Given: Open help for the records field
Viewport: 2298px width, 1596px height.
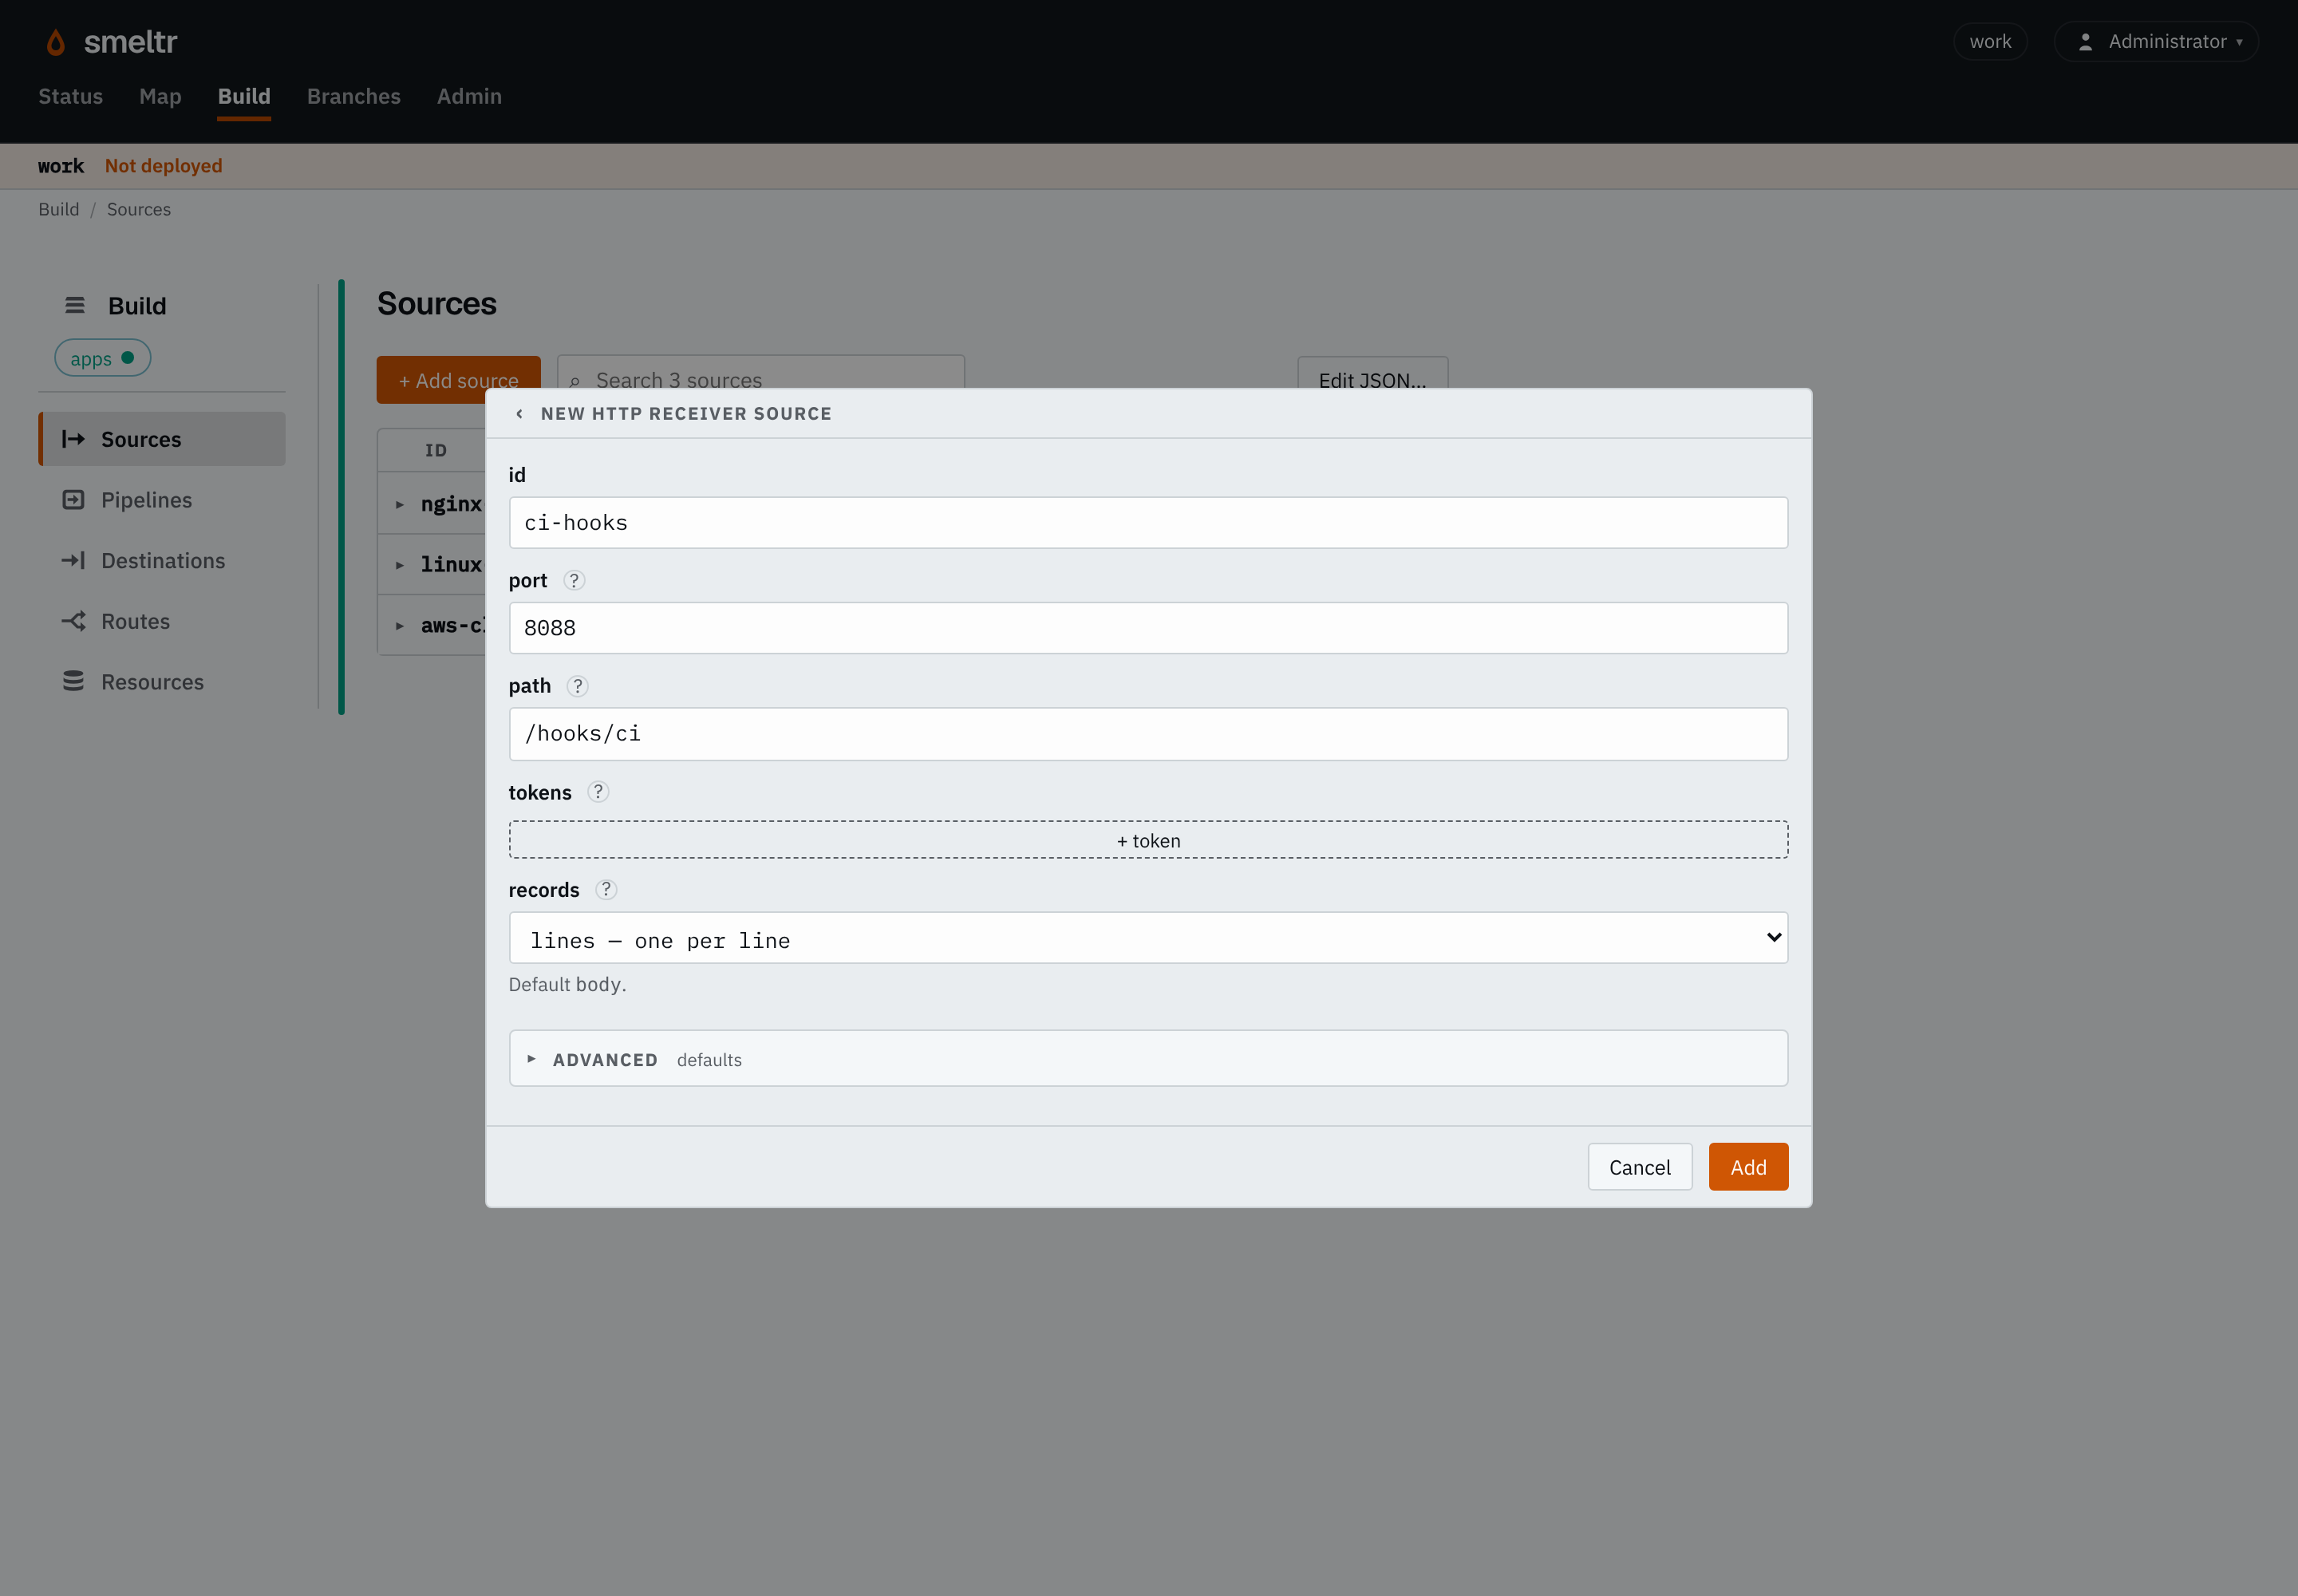Looking at the screenshot, I should tap(606, 890).
